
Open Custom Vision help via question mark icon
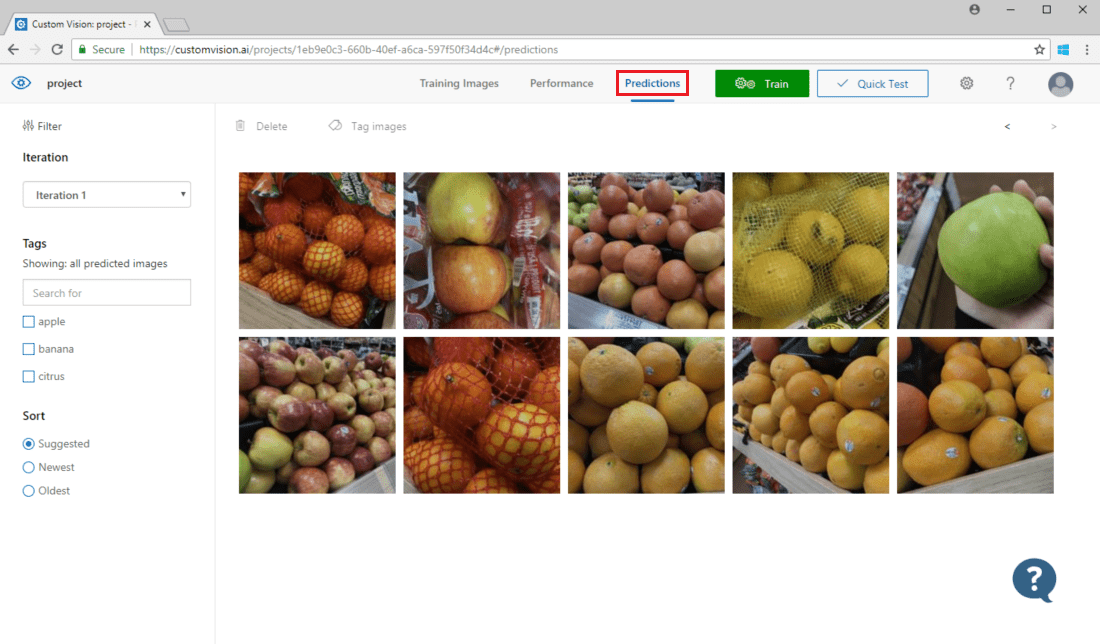1010,83
